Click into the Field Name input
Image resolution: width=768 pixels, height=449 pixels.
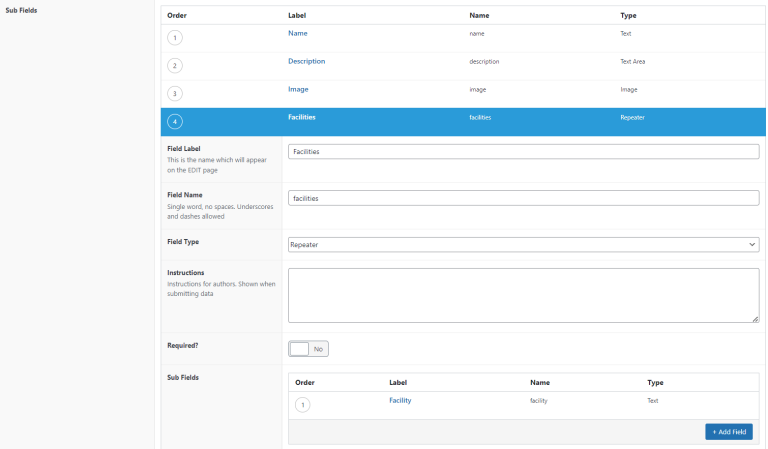point(523,198)
